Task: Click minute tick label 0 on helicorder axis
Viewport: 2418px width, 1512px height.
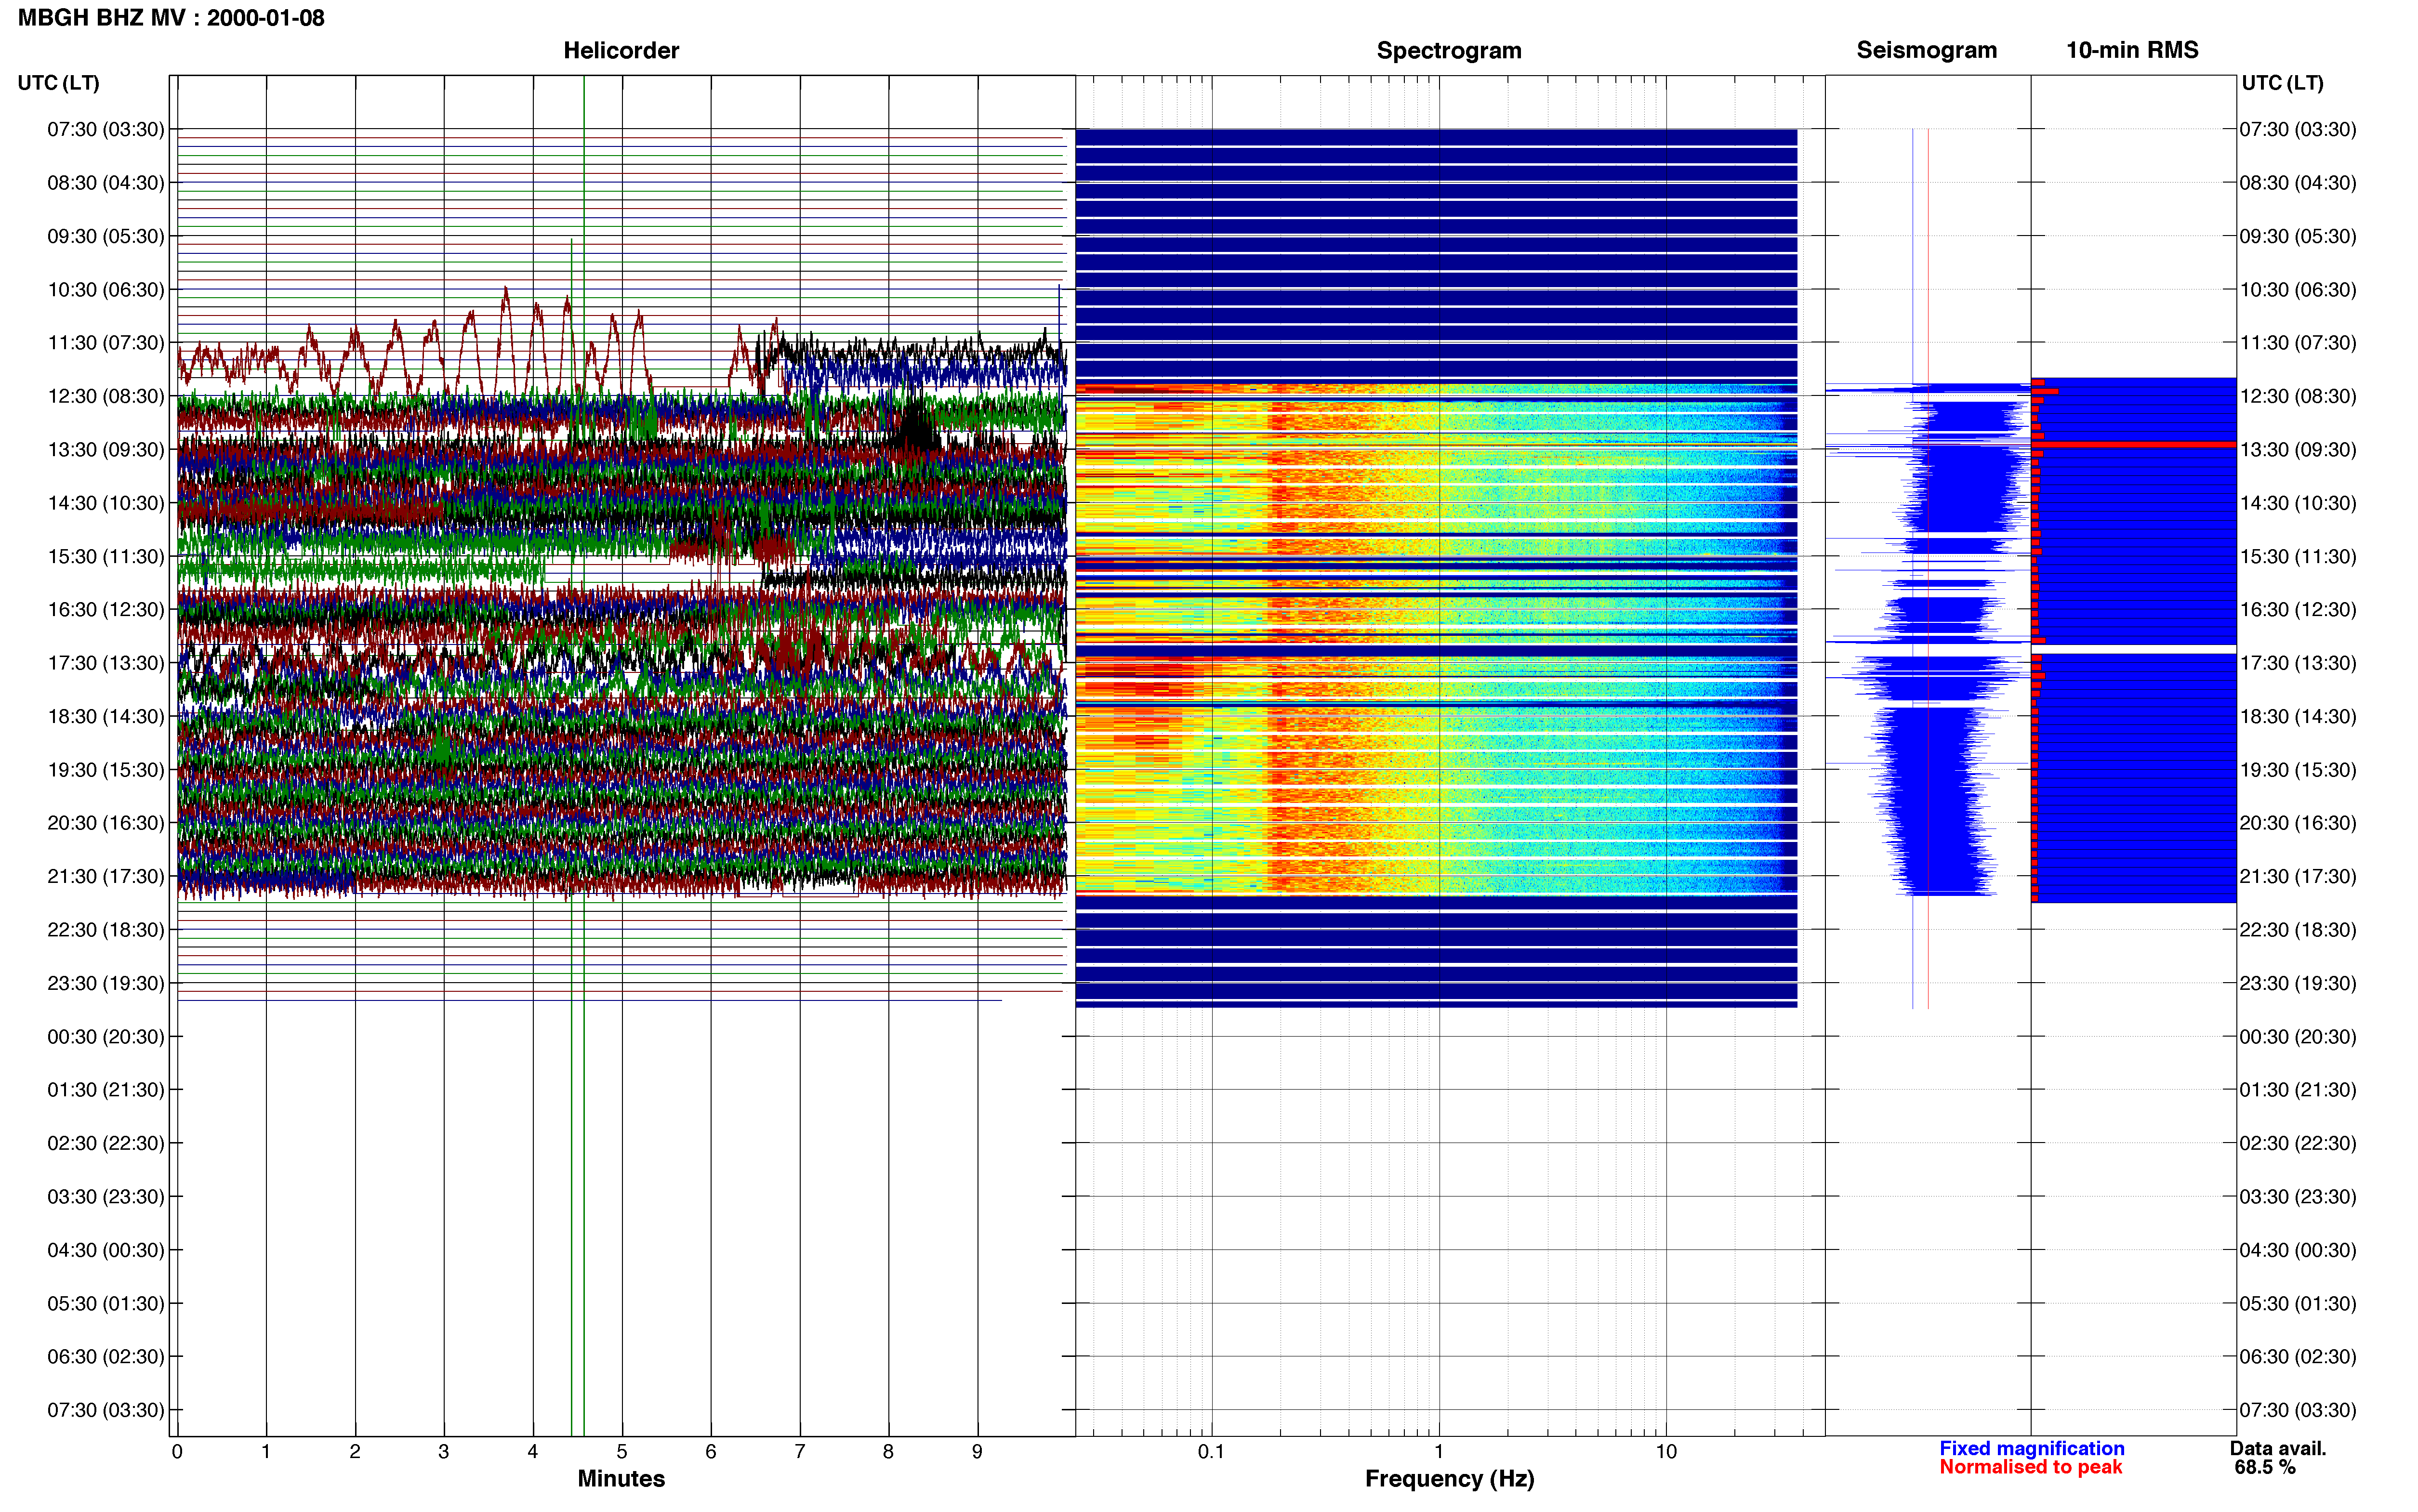Action: pos(177,1451)
